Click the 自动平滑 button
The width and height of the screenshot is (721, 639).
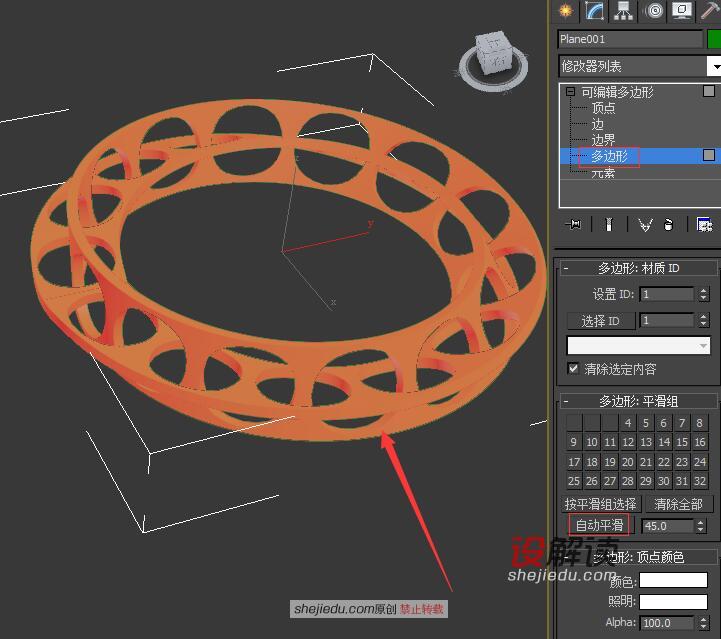click(599, 525)
